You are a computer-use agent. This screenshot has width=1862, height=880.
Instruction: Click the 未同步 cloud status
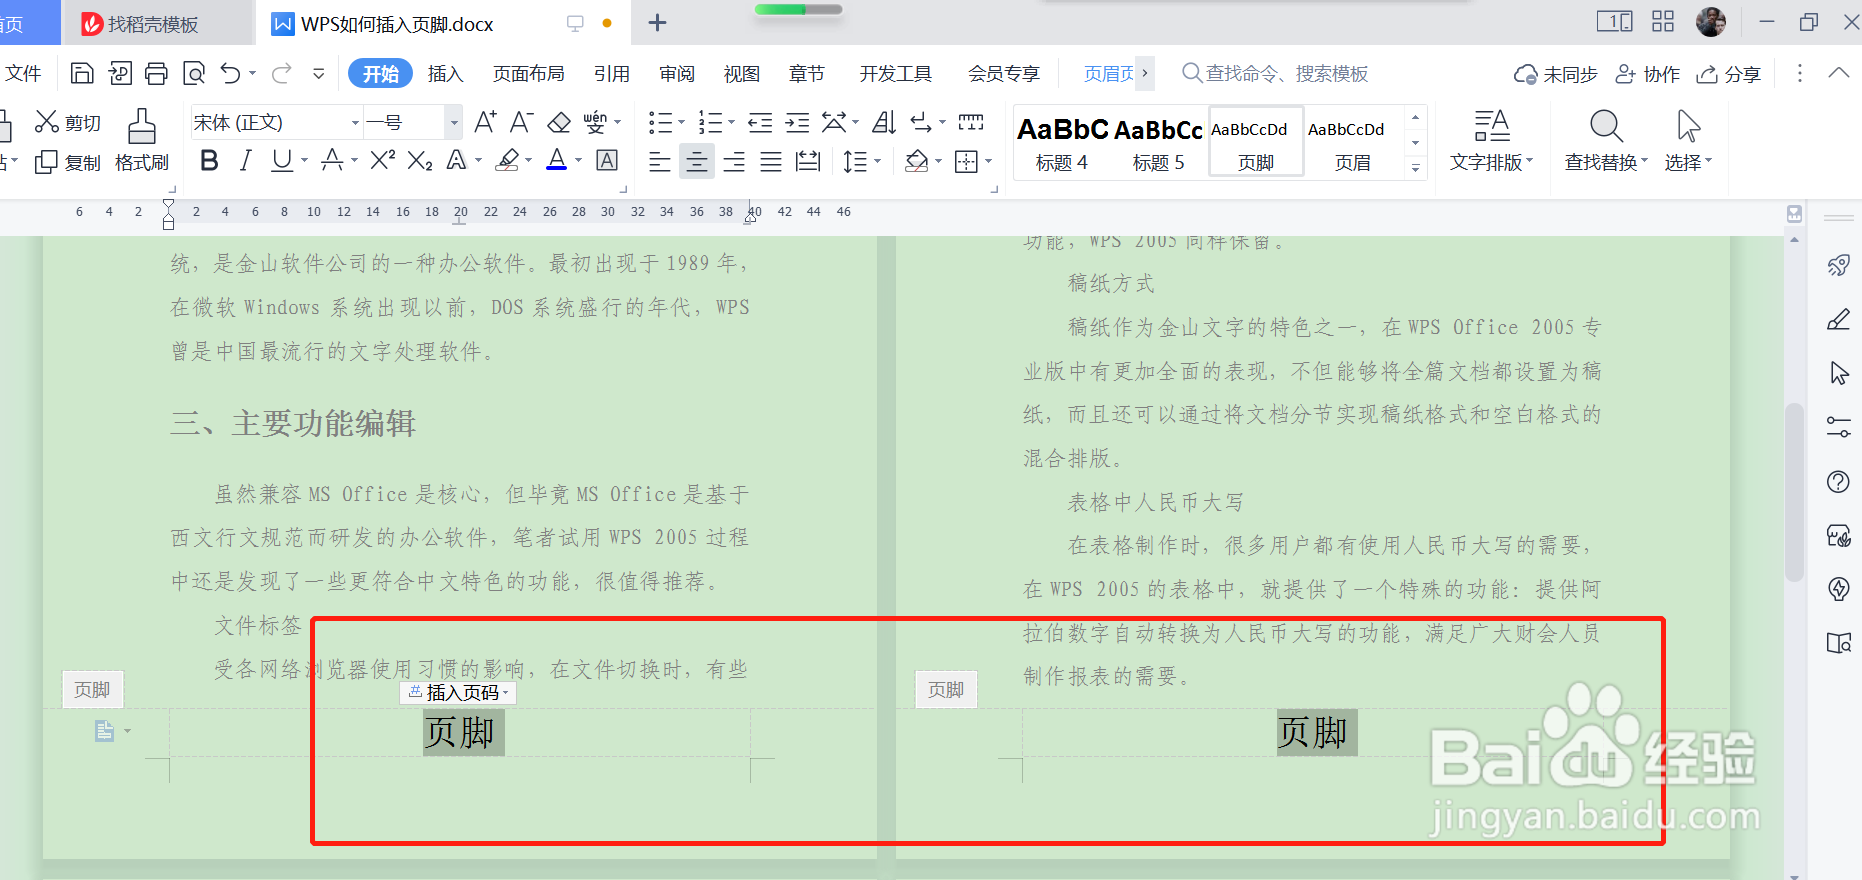point(1555,74)
